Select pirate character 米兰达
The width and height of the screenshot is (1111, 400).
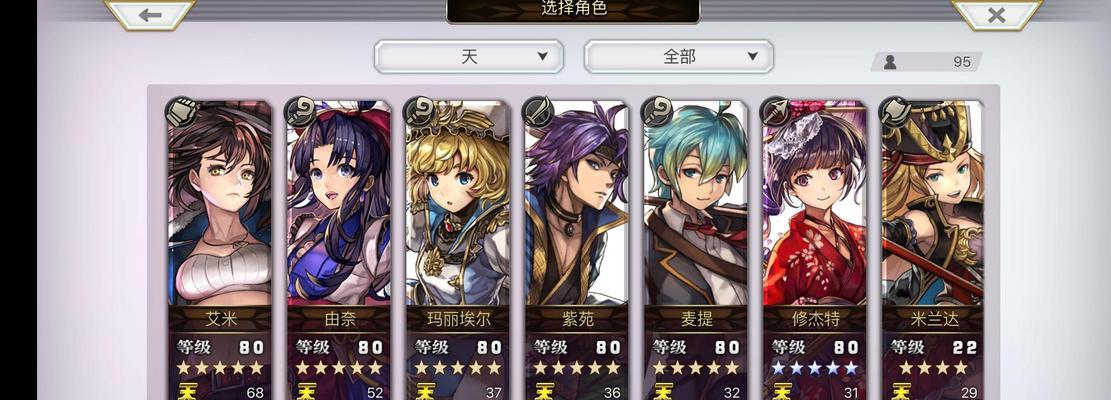[933, 249]
